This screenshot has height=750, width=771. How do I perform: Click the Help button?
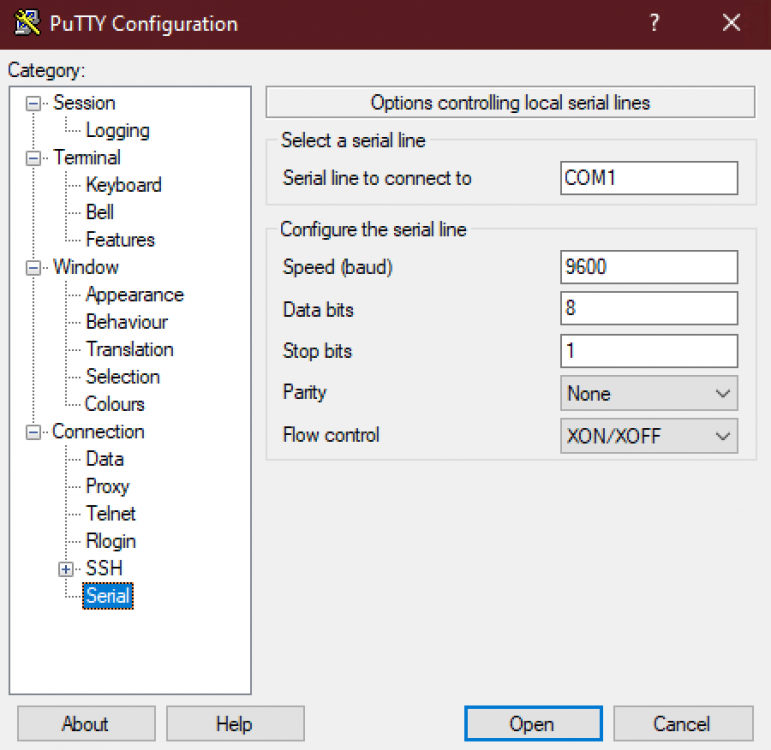235,724
